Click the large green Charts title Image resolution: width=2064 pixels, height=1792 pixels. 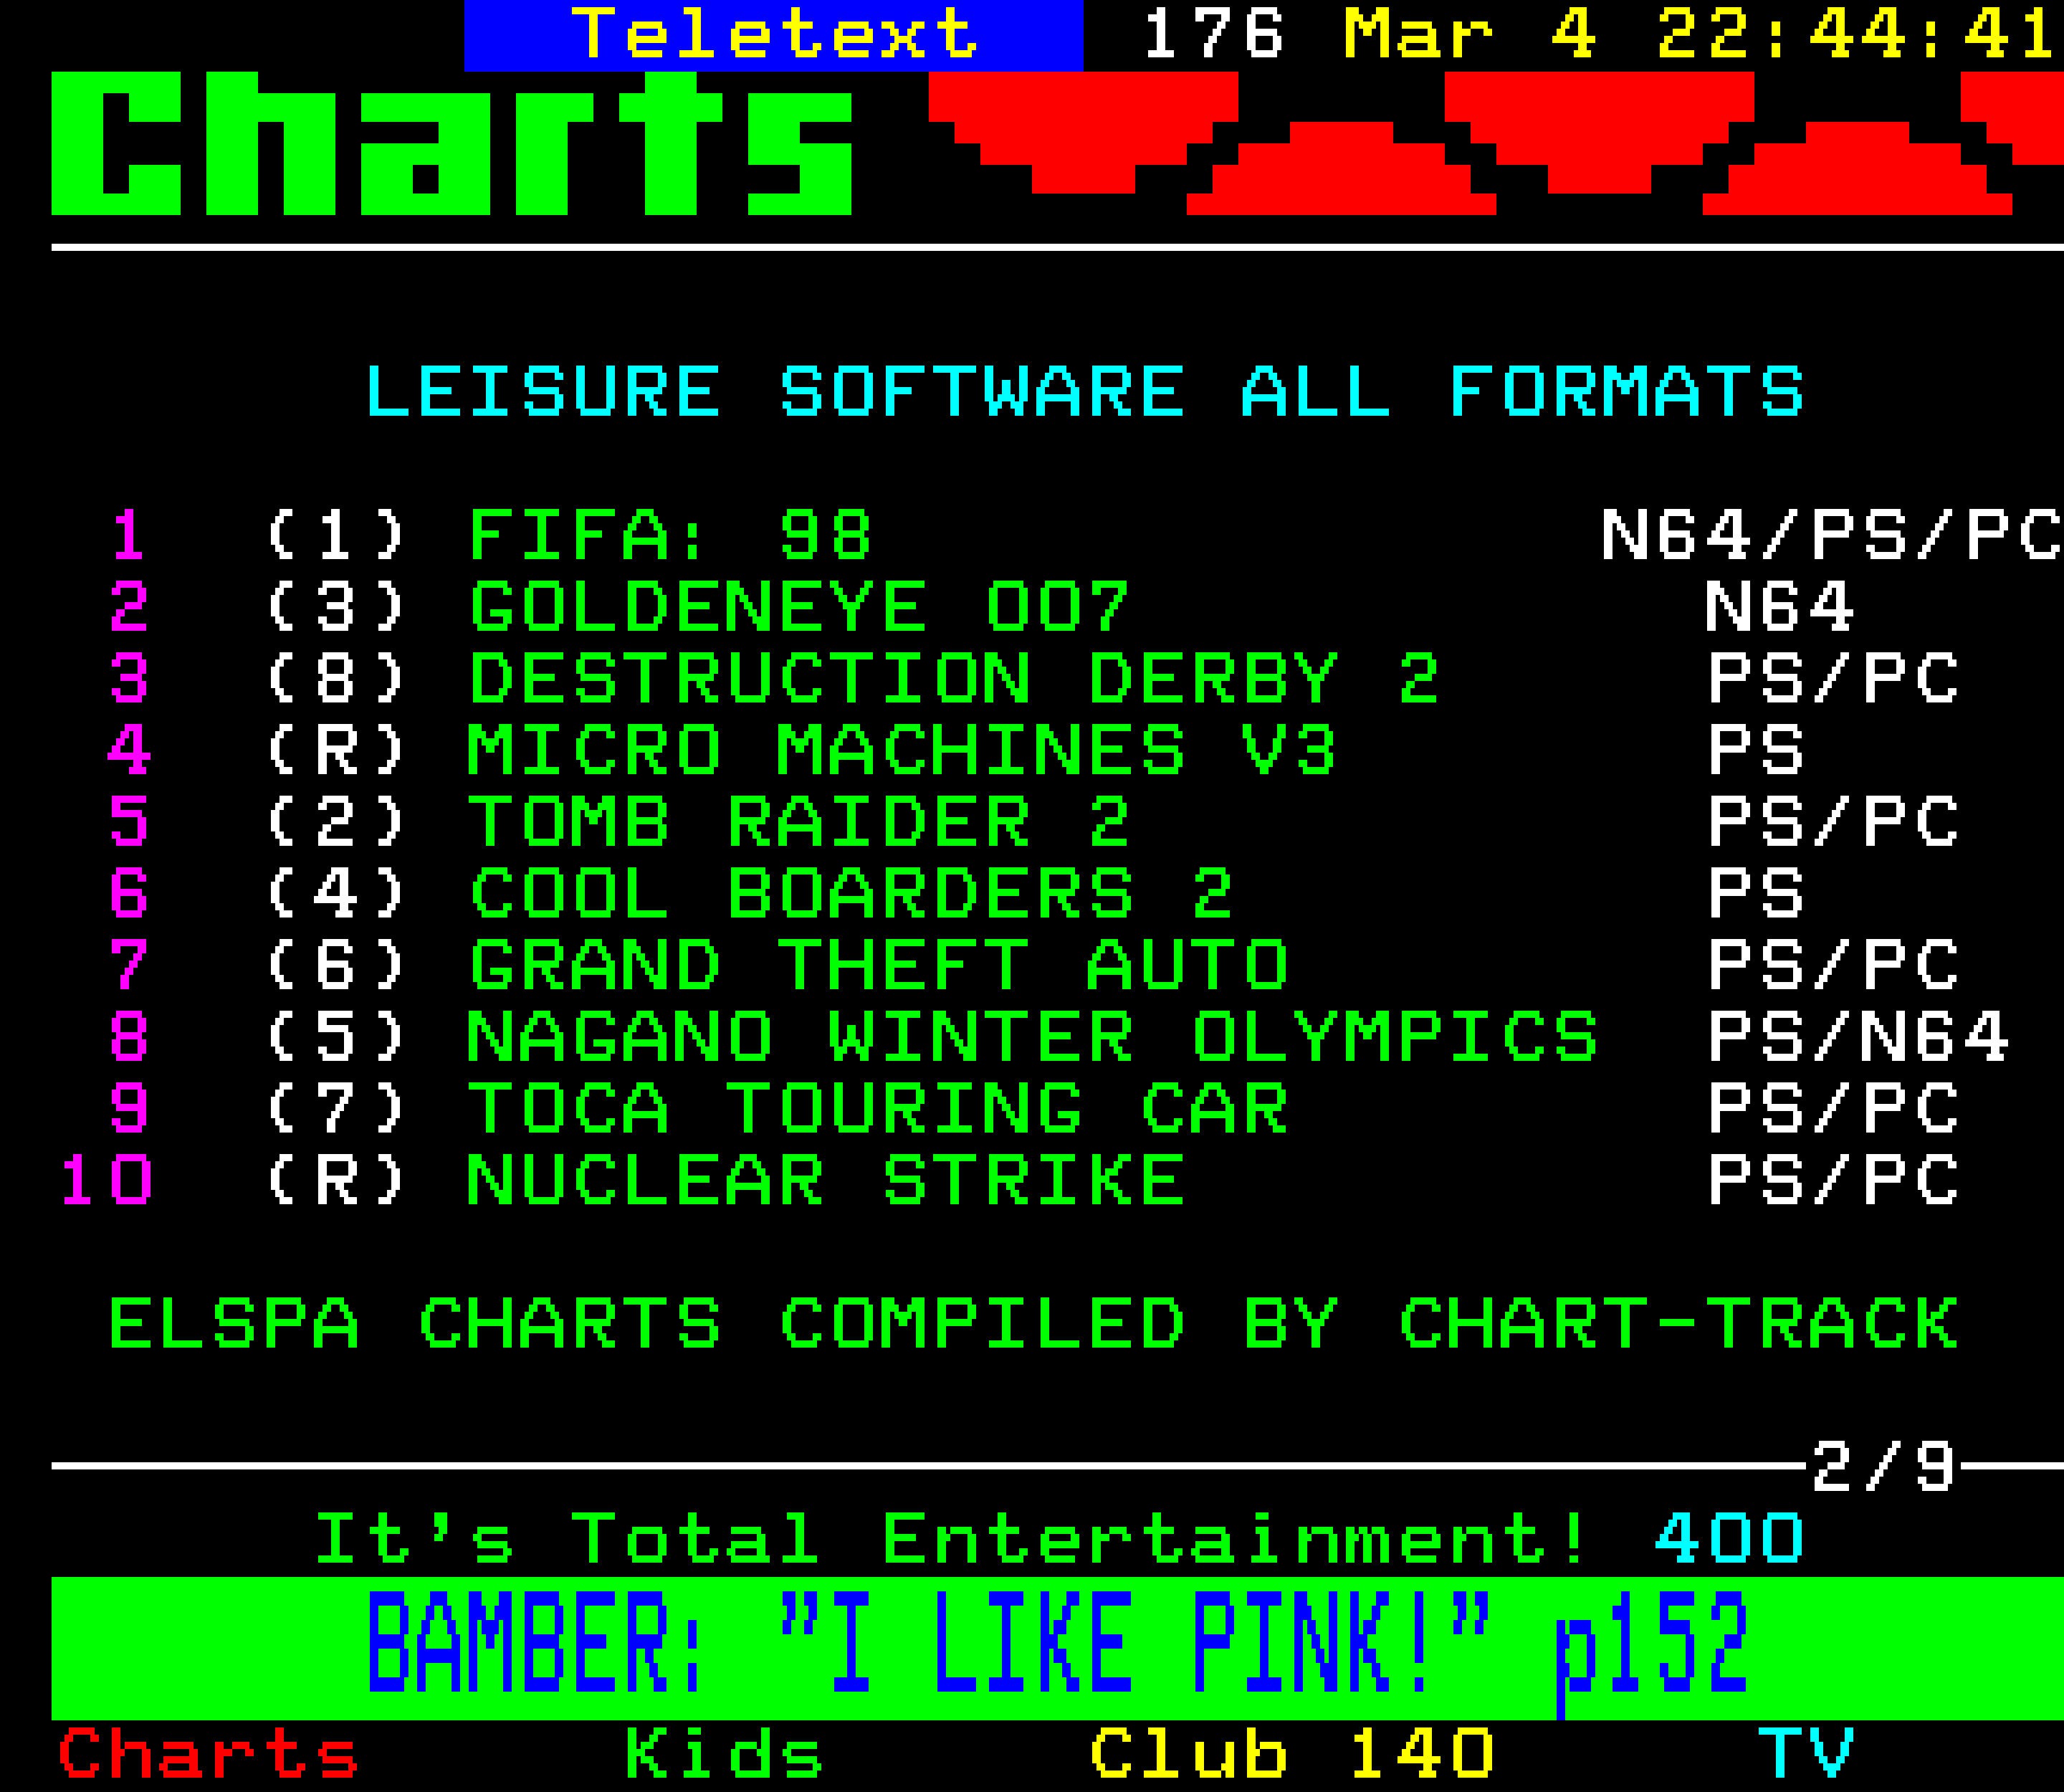[x=451, y=143]
